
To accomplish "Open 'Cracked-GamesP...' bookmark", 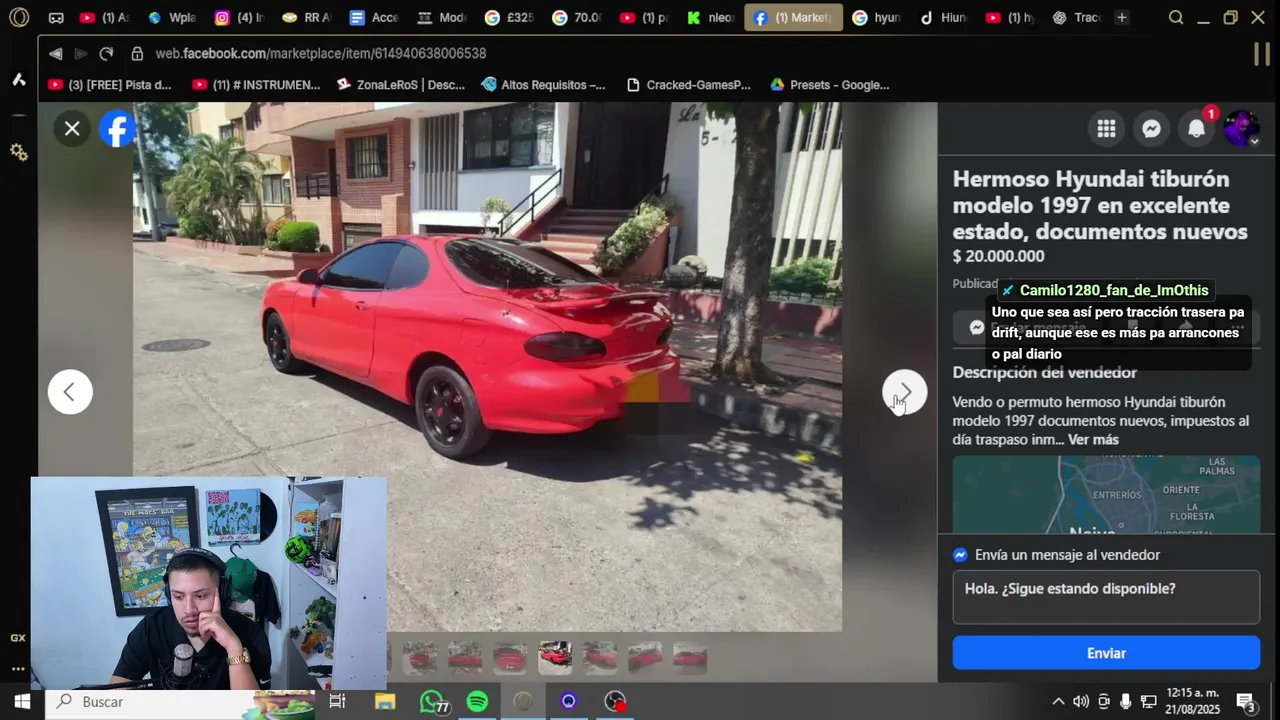I will [688, 85].
